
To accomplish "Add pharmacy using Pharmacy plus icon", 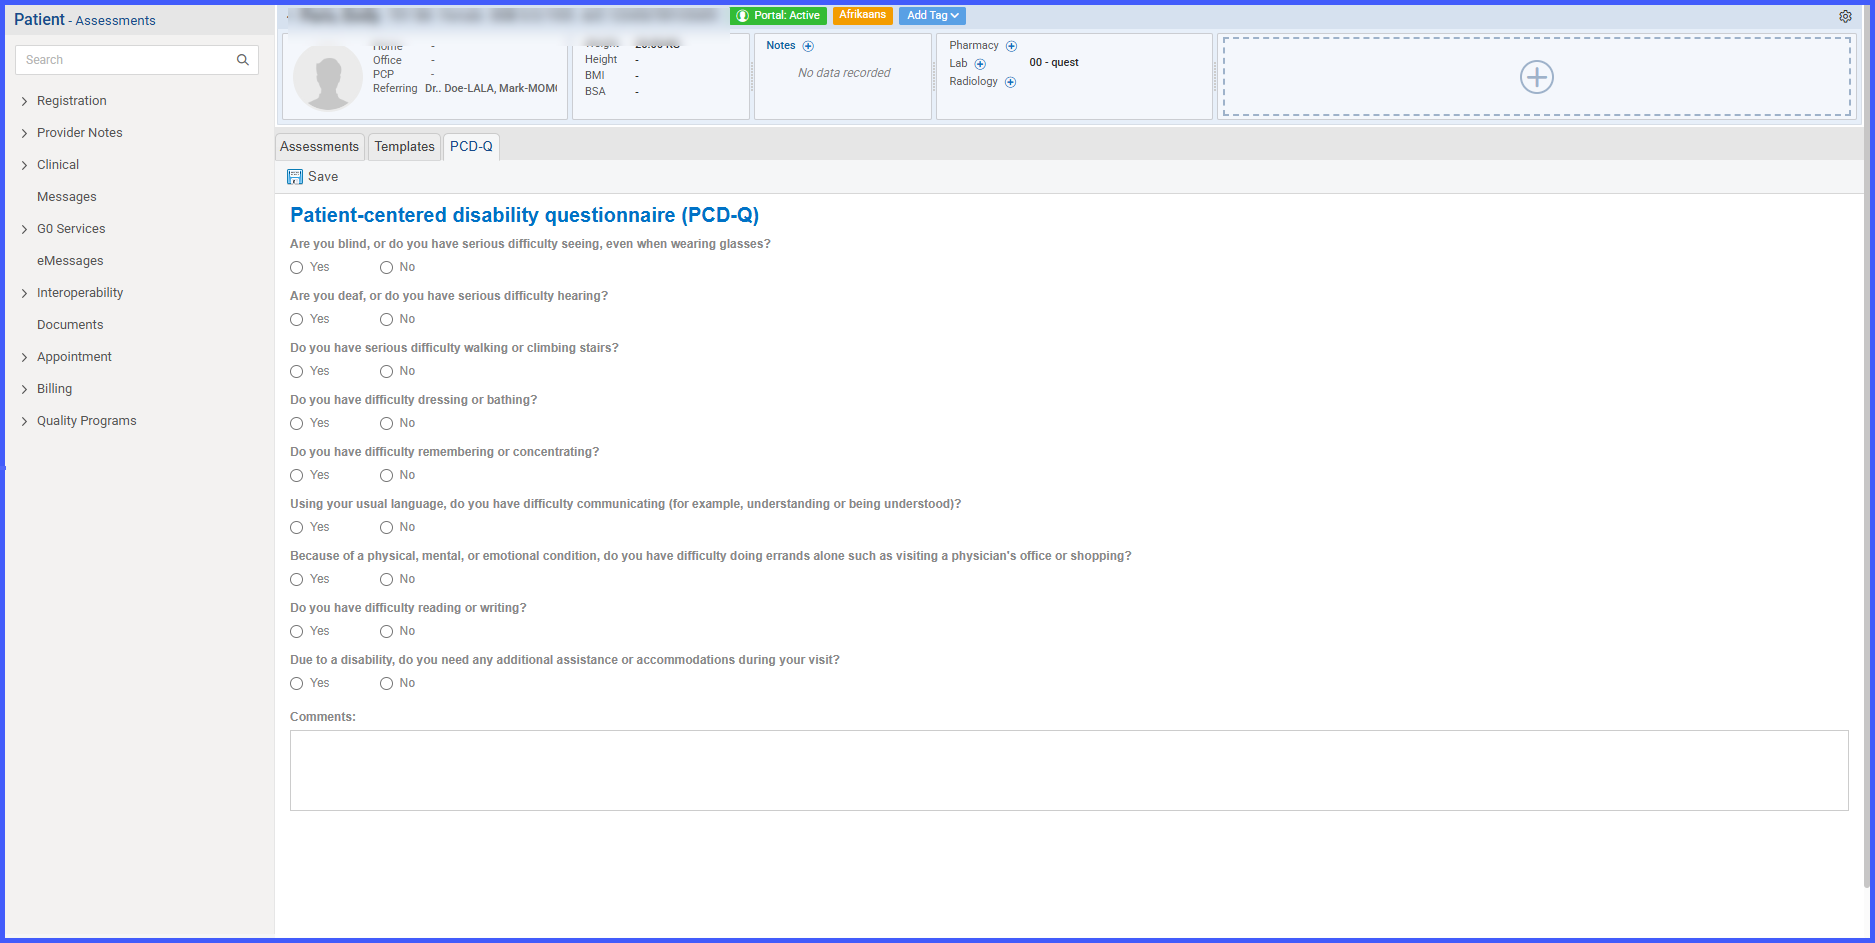I will (x=1011, y=46).
